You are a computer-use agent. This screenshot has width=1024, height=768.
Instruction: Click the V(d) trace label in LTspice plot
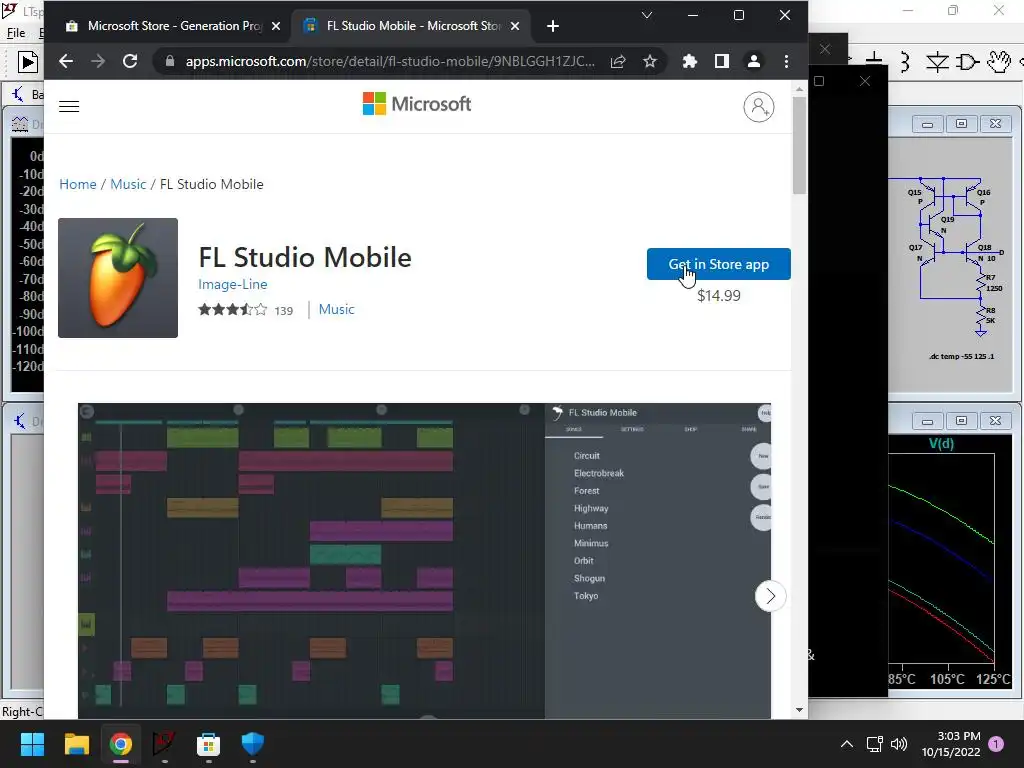coord(941,443)
